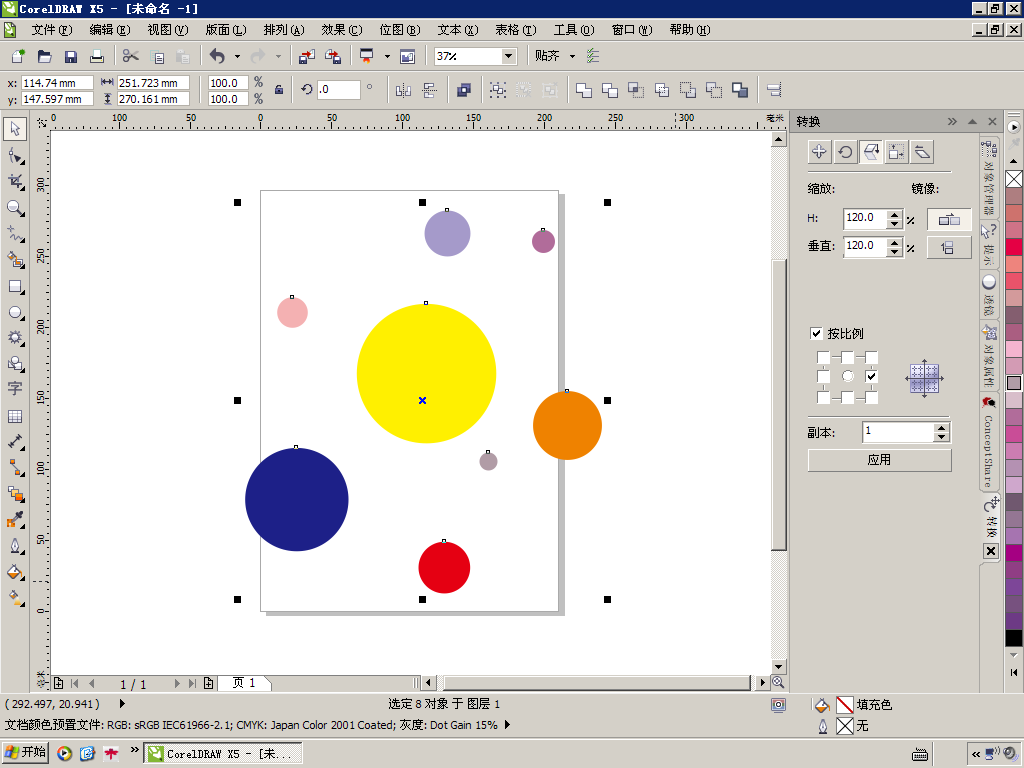The height and width of the screenshot is (768, 1024).
Task: Click the Save icon in the toolbar
Action: click(71, 56)
